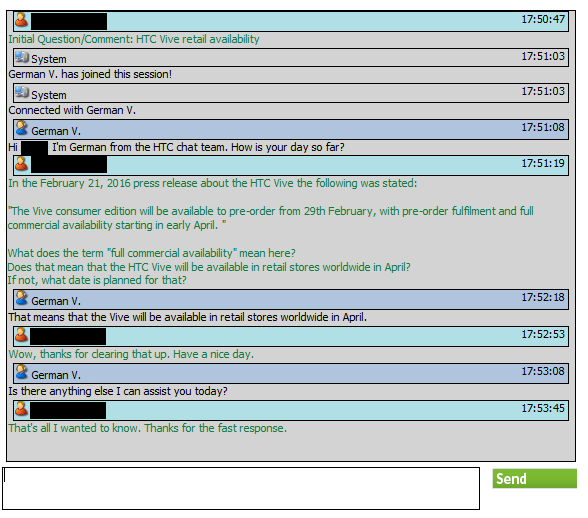Click 'Connected with German V.' message
This screenshot has height=518, width=588.
pyautogui.click(x=72, y=110)
